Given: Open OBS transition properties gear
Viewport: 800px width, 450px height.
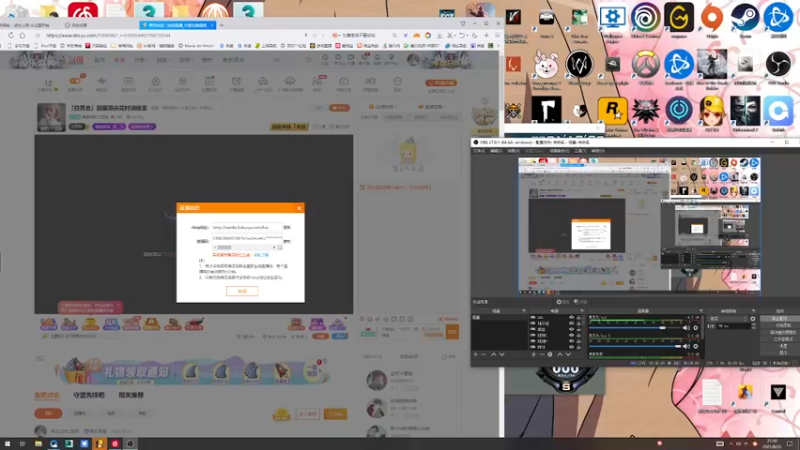Looking at the screenshot, I should (753, 319).
